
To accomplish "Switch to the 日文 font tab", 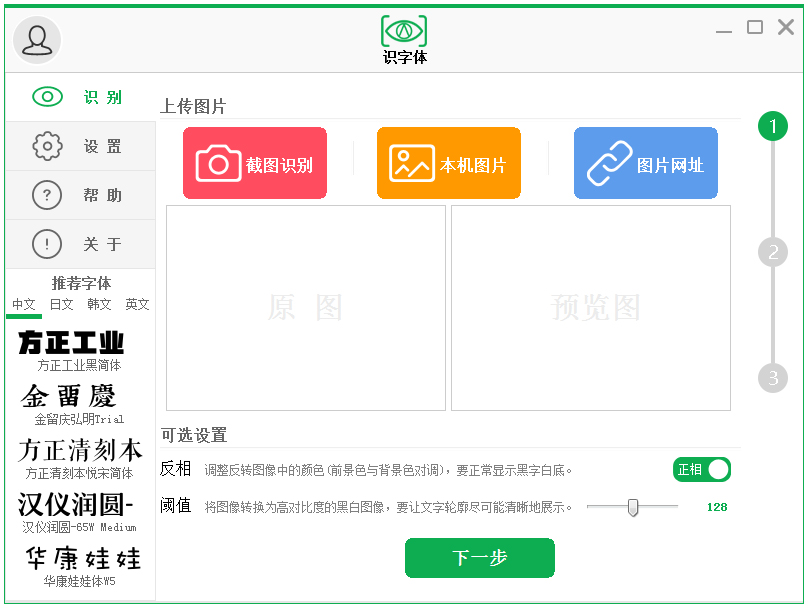I will click(61, 304).
